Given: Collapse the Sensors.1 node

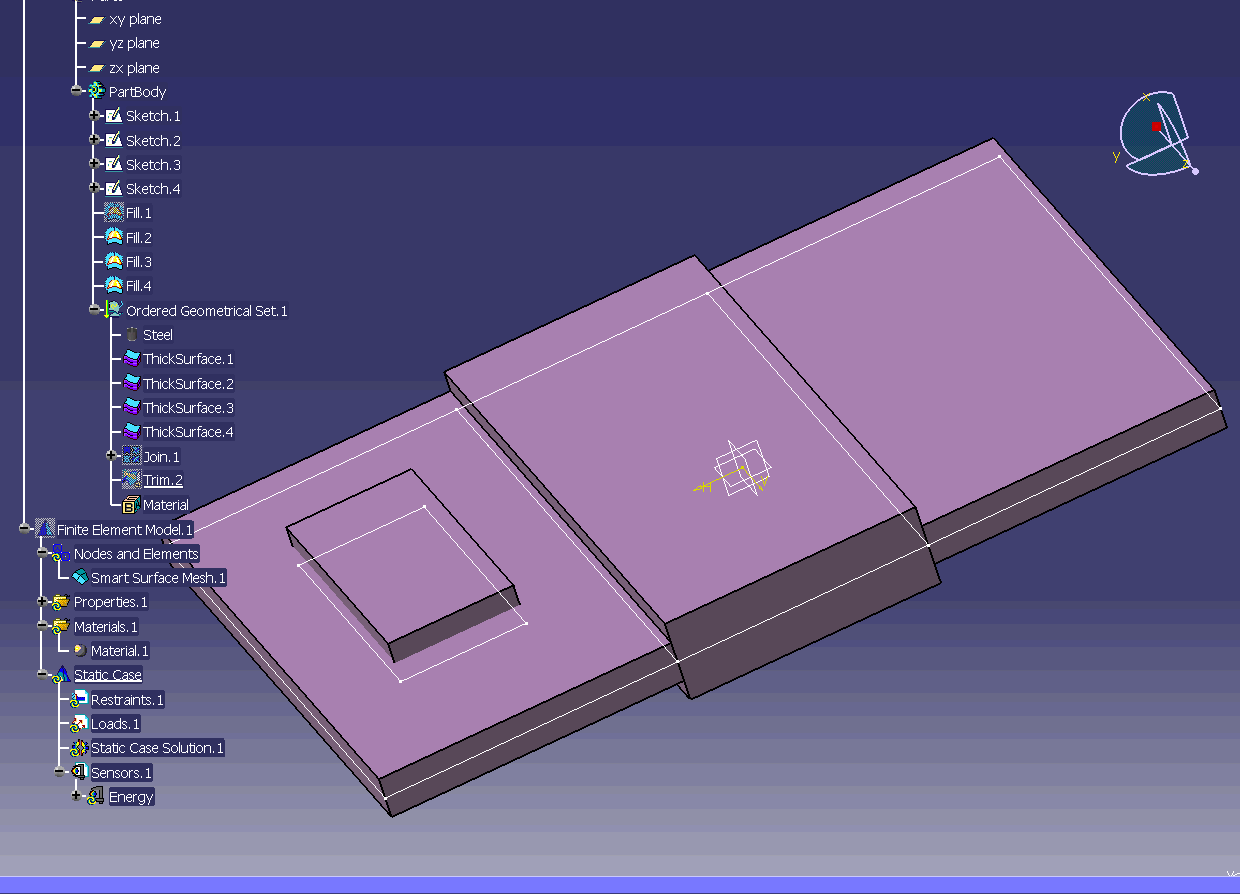Looking at the screenshot, I should click(59, 772).
